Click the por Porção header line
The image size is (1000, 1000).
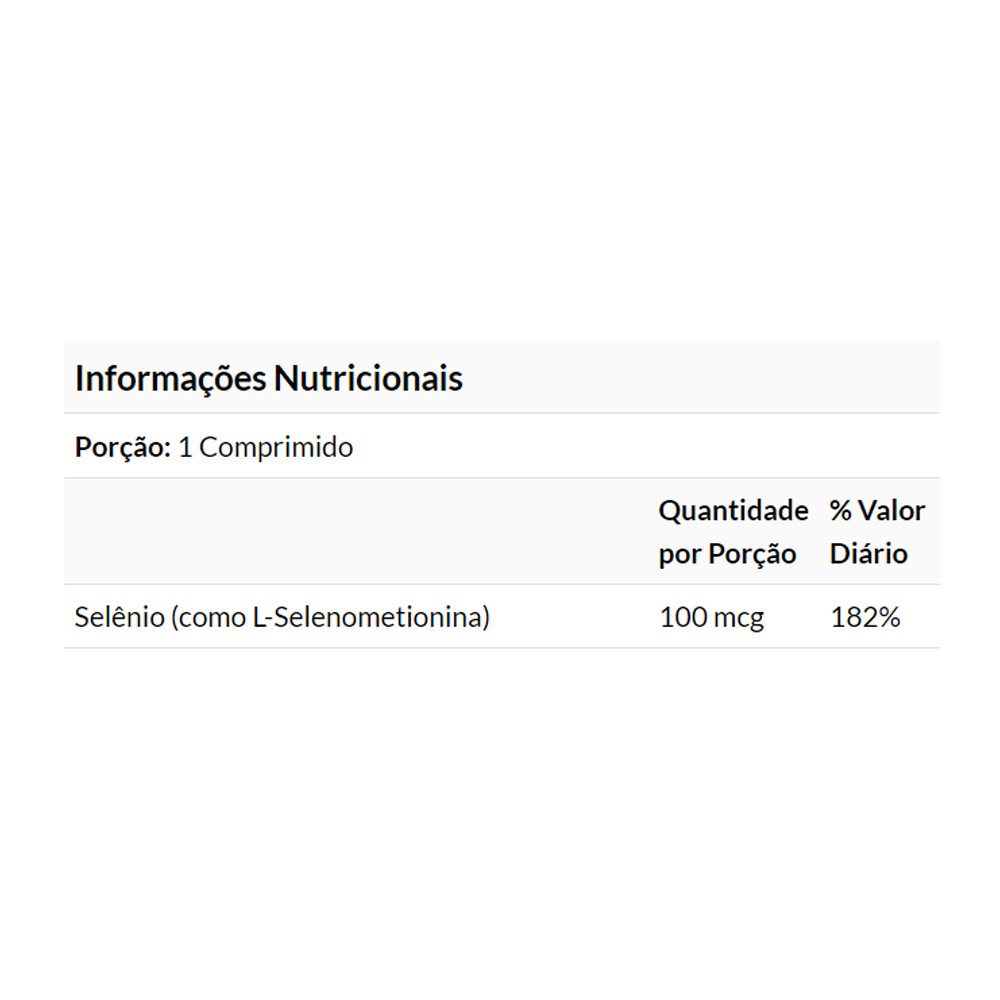tap(727, 554)
